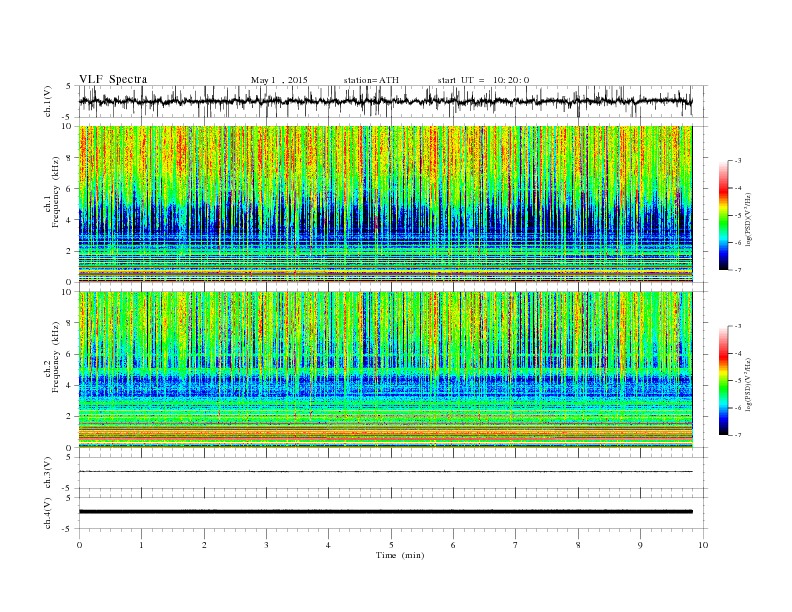Click the "4" kHz tick on ch.1 frequency axis
The width and height of the screenshot is (792, 612).
pos(69,220)
